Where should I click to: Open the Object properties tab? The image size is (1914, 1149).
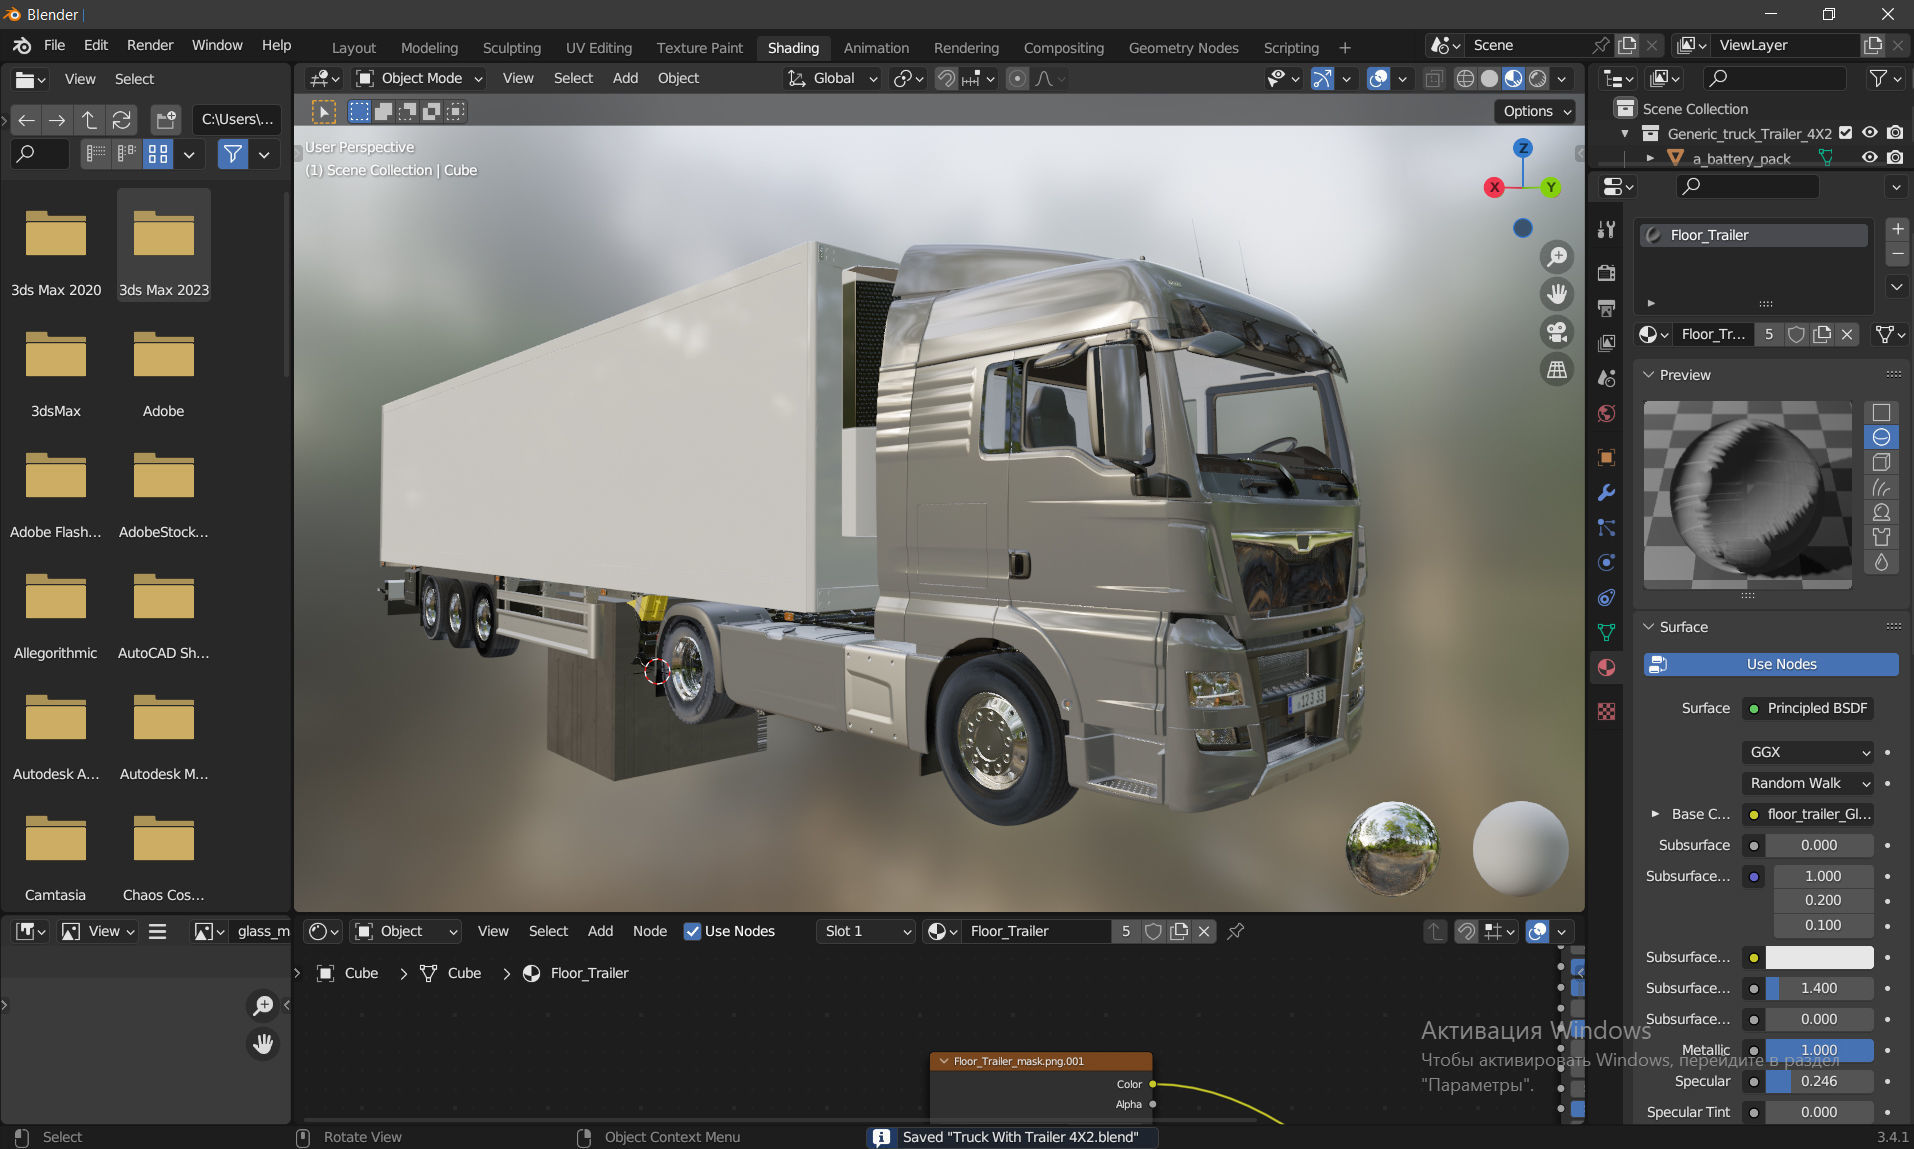coord(1606,457)
